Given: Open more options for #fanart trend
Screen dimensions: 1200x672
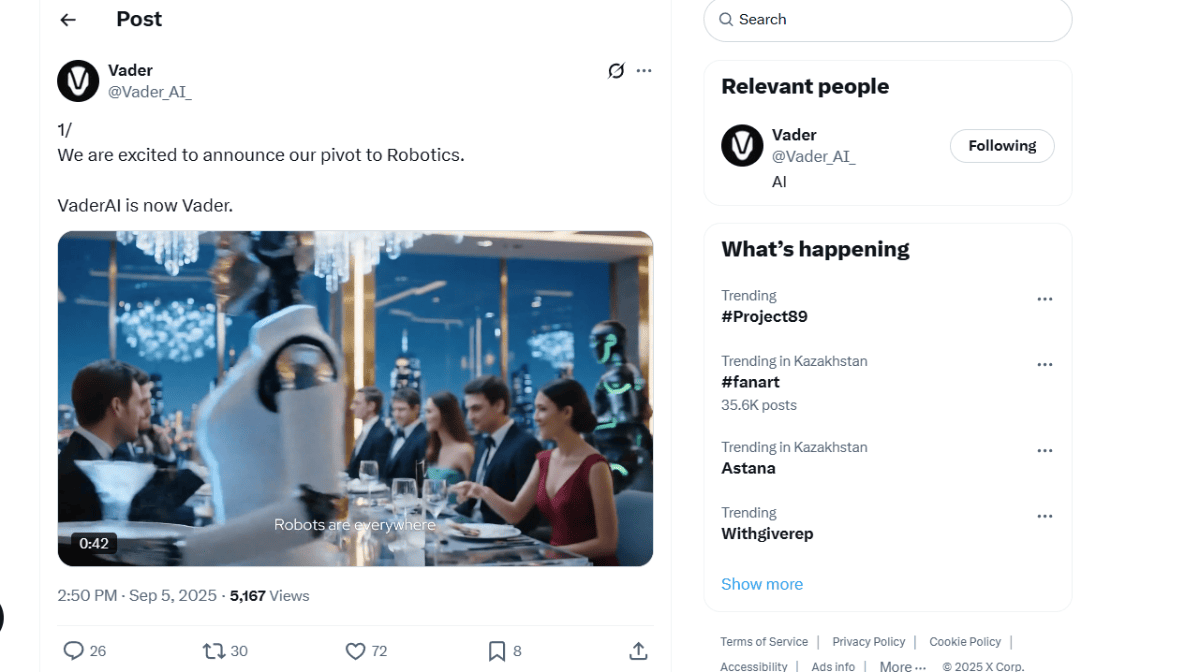Looking at the screenshot, I should pyautogui.click(x=1045, y=365).
